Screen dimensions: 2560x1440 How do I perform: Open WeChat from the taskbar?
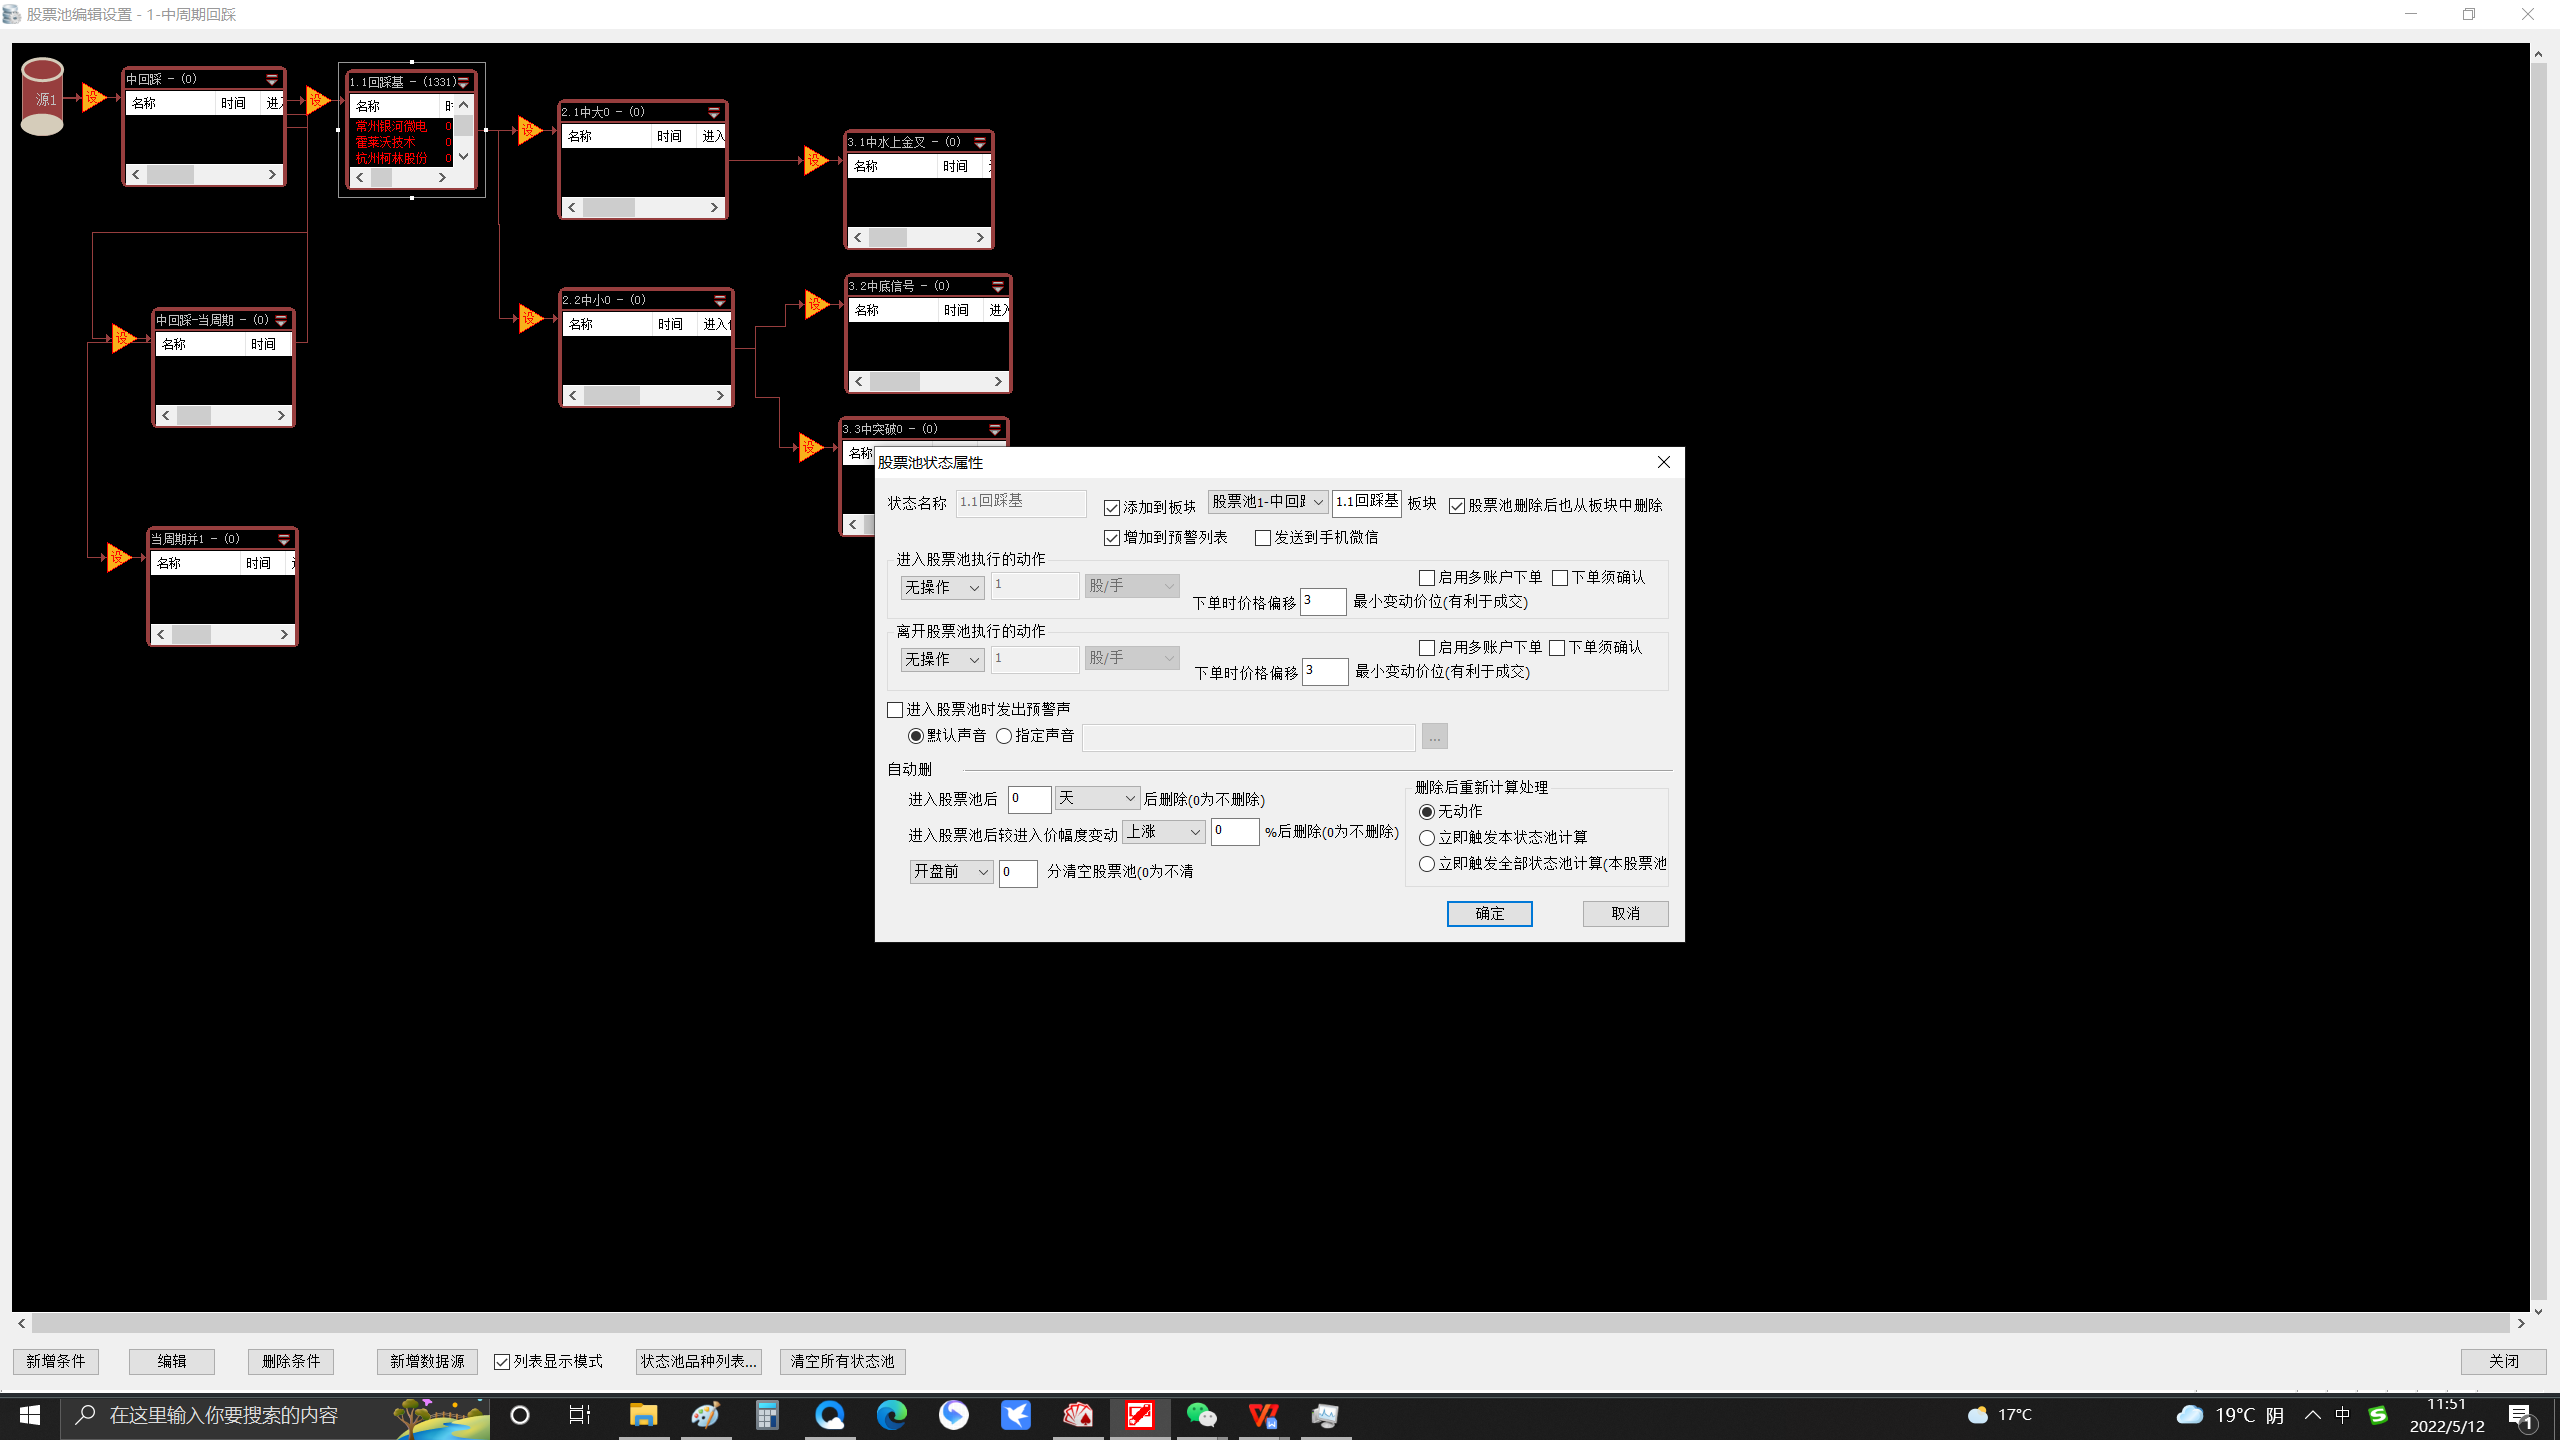coord(1201,1415)
